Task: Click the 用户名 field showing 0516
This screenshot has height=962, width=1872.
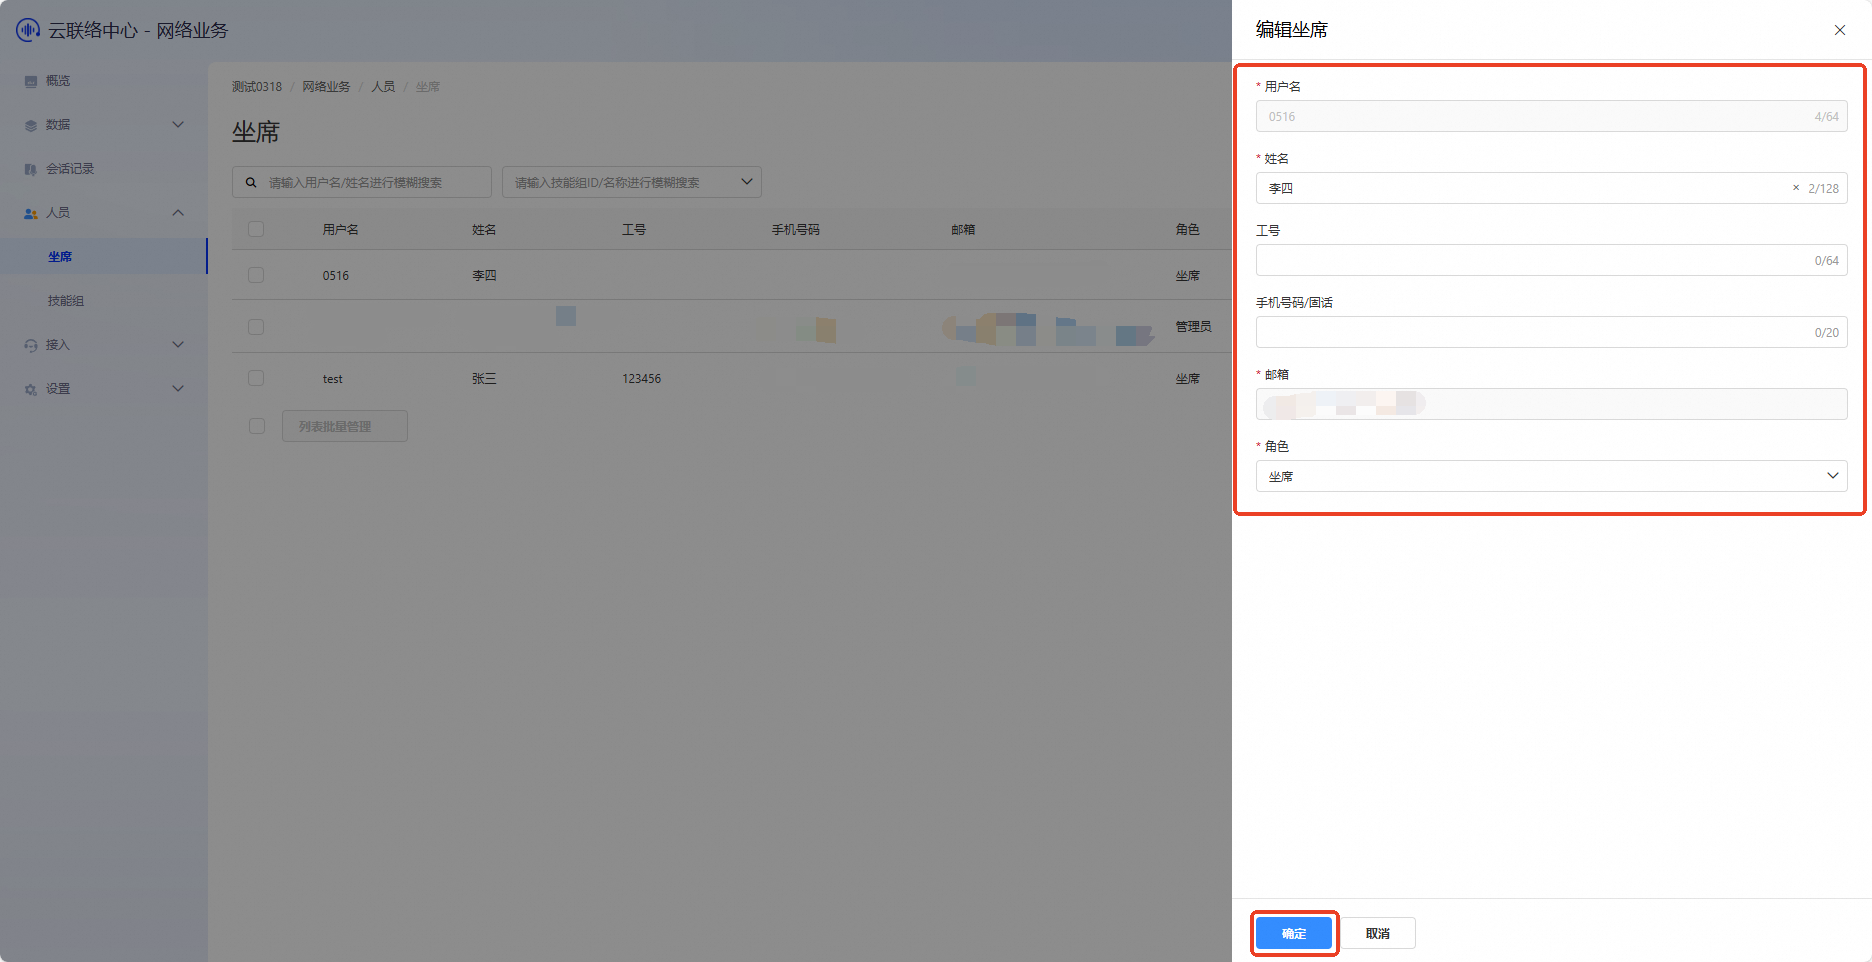Action: [x=1551, y=116]
